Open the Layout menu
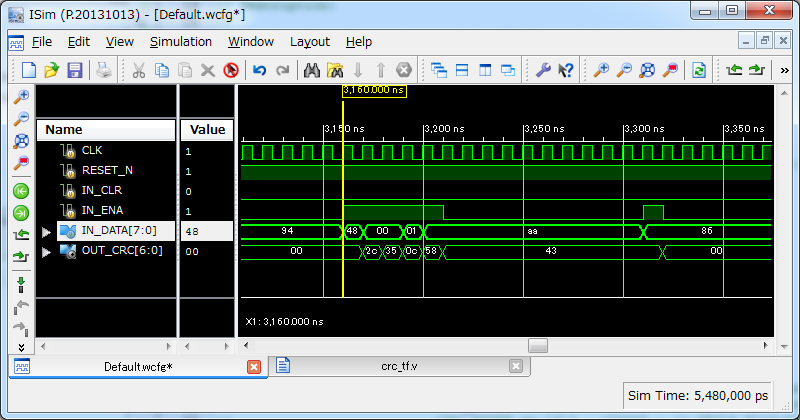The height and width of the screenshot is (420, 800). (310, 42)
